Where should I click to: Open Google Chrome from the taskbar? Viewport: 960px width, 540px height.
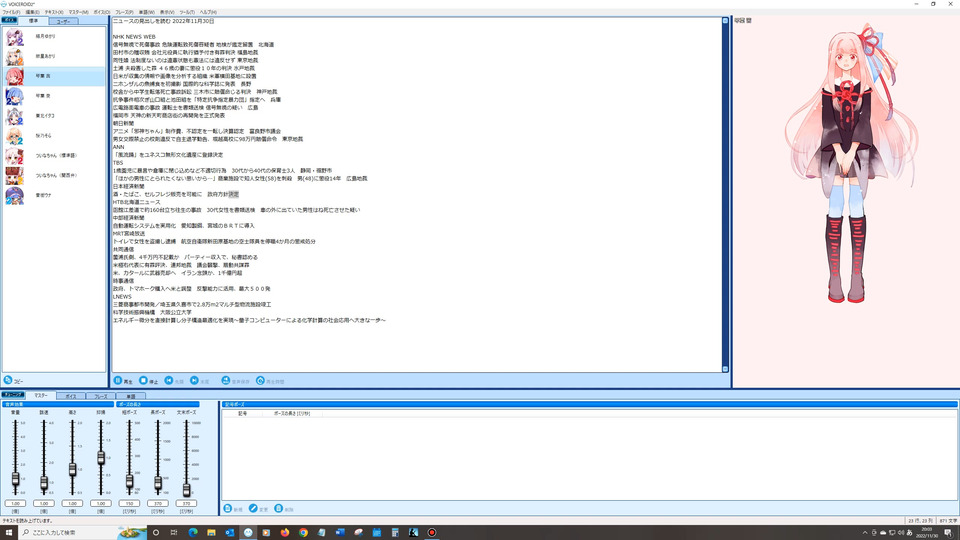pyautogui.click(x=303, y=532)
